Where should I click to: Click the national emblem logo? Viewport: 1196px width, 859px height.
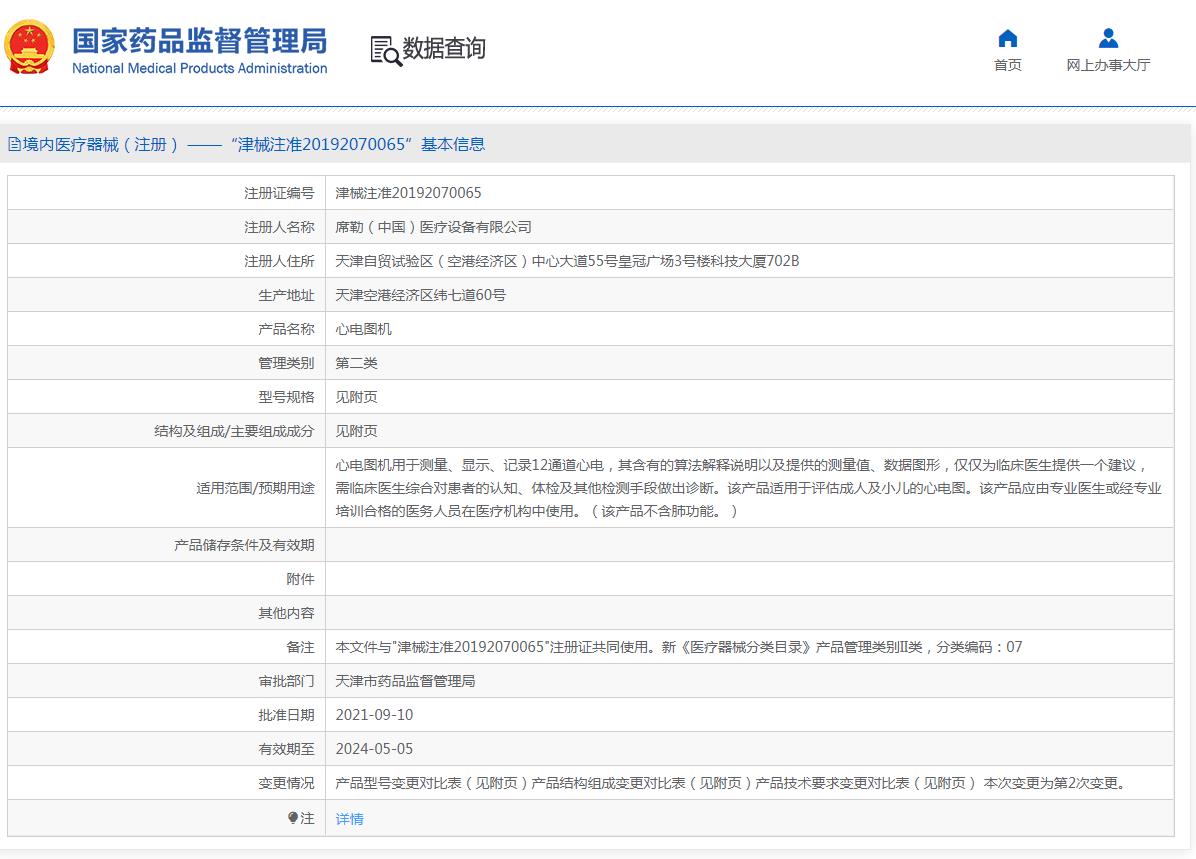[29, 47]
